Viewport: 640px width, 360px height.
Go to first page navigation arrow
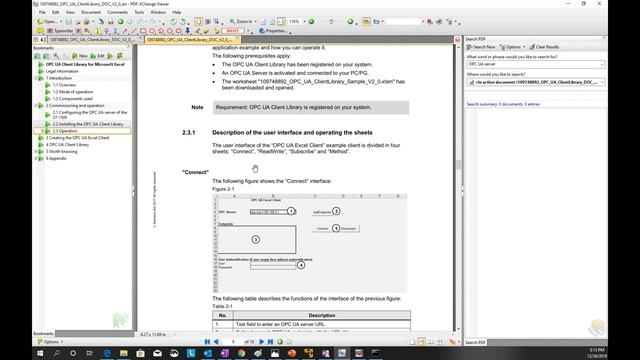tap(207, 342)
